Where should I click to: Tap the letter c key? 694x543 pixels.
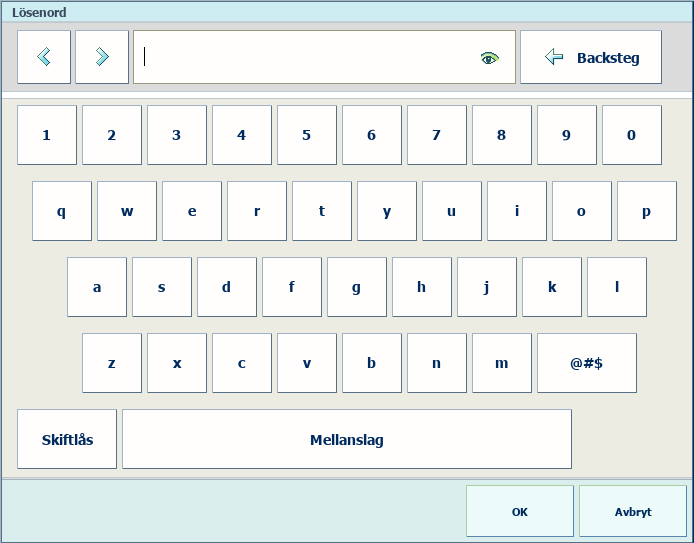242,363
